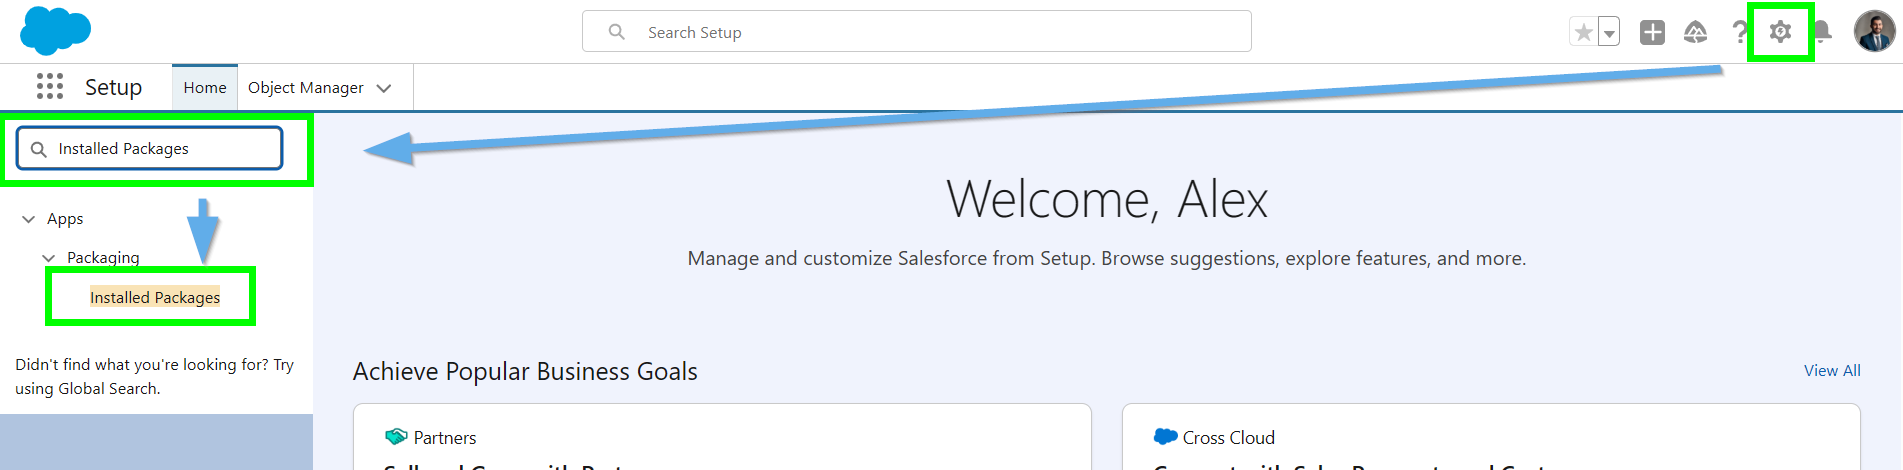Click the Quick Find search box
Image resolution: width=1903 pixels, height=470 pixels.
click(x=150, y=149)
